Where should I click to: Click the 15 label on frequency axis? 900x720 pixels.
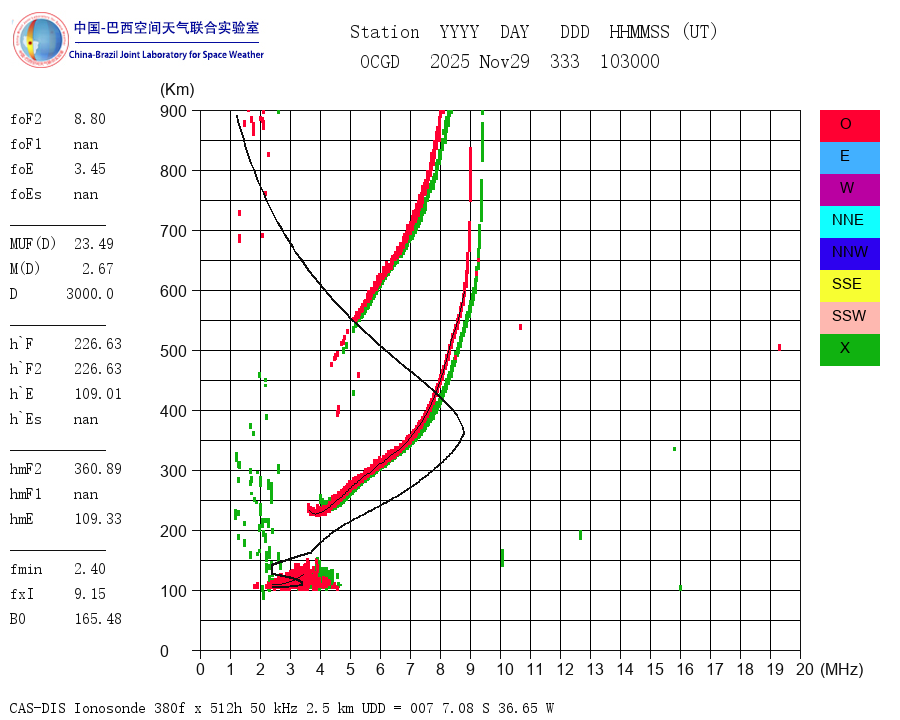pyautogui.click(x=655, y=669)
